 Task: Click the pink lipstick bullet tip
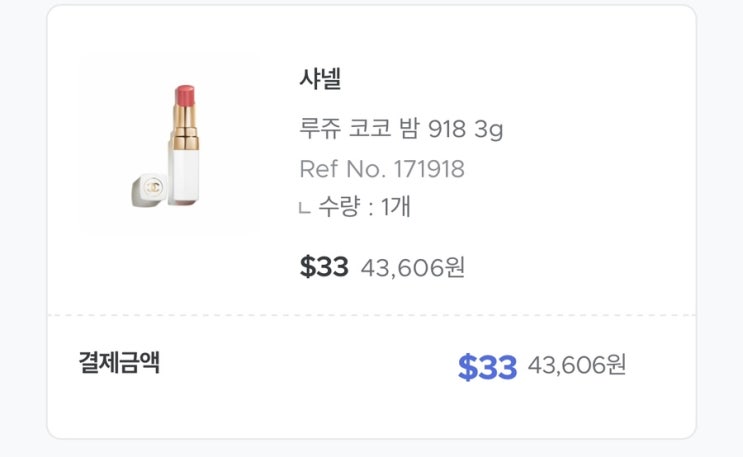(x=186, y=100)
